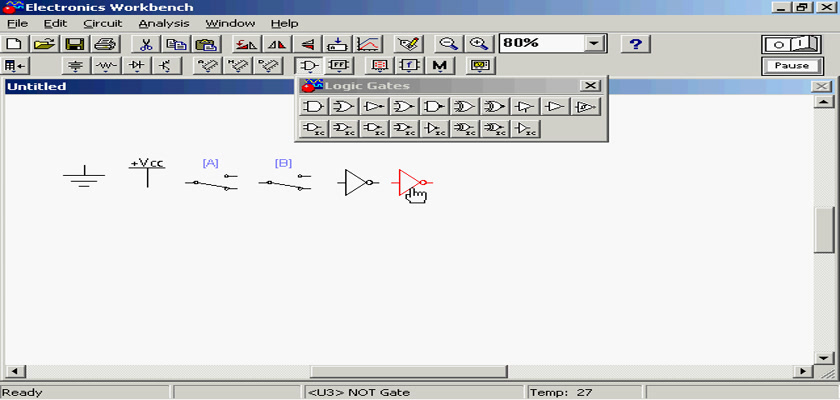The image size is (840, 400).
Task: Pick the XOR gate in palette
Action: click(464, 107)
